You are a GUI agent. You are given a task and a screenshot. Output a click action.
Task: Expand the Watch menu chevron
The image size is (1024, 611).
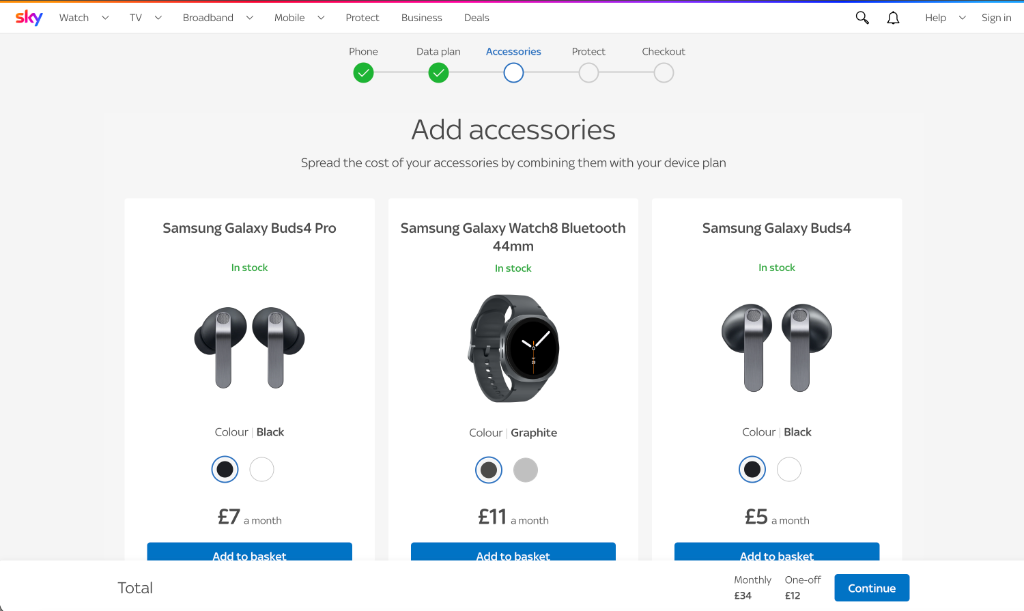[x=105, y=18]
